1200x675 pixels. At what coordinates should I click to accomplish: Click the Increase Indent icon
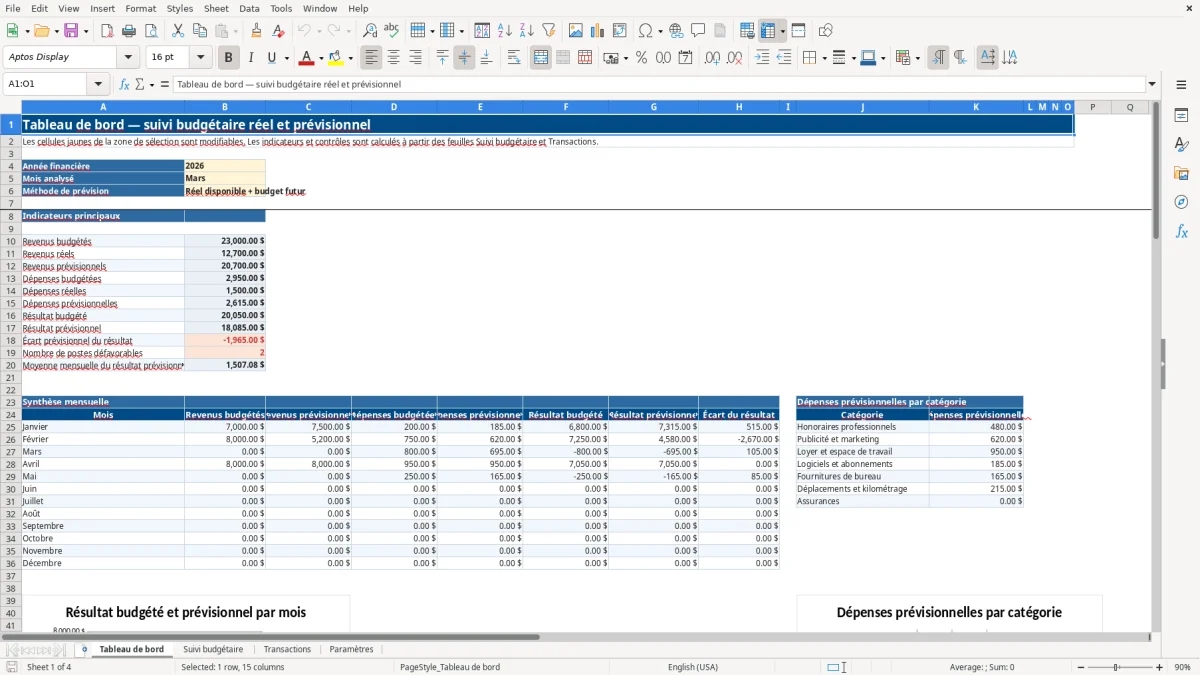tap(762, 58)
